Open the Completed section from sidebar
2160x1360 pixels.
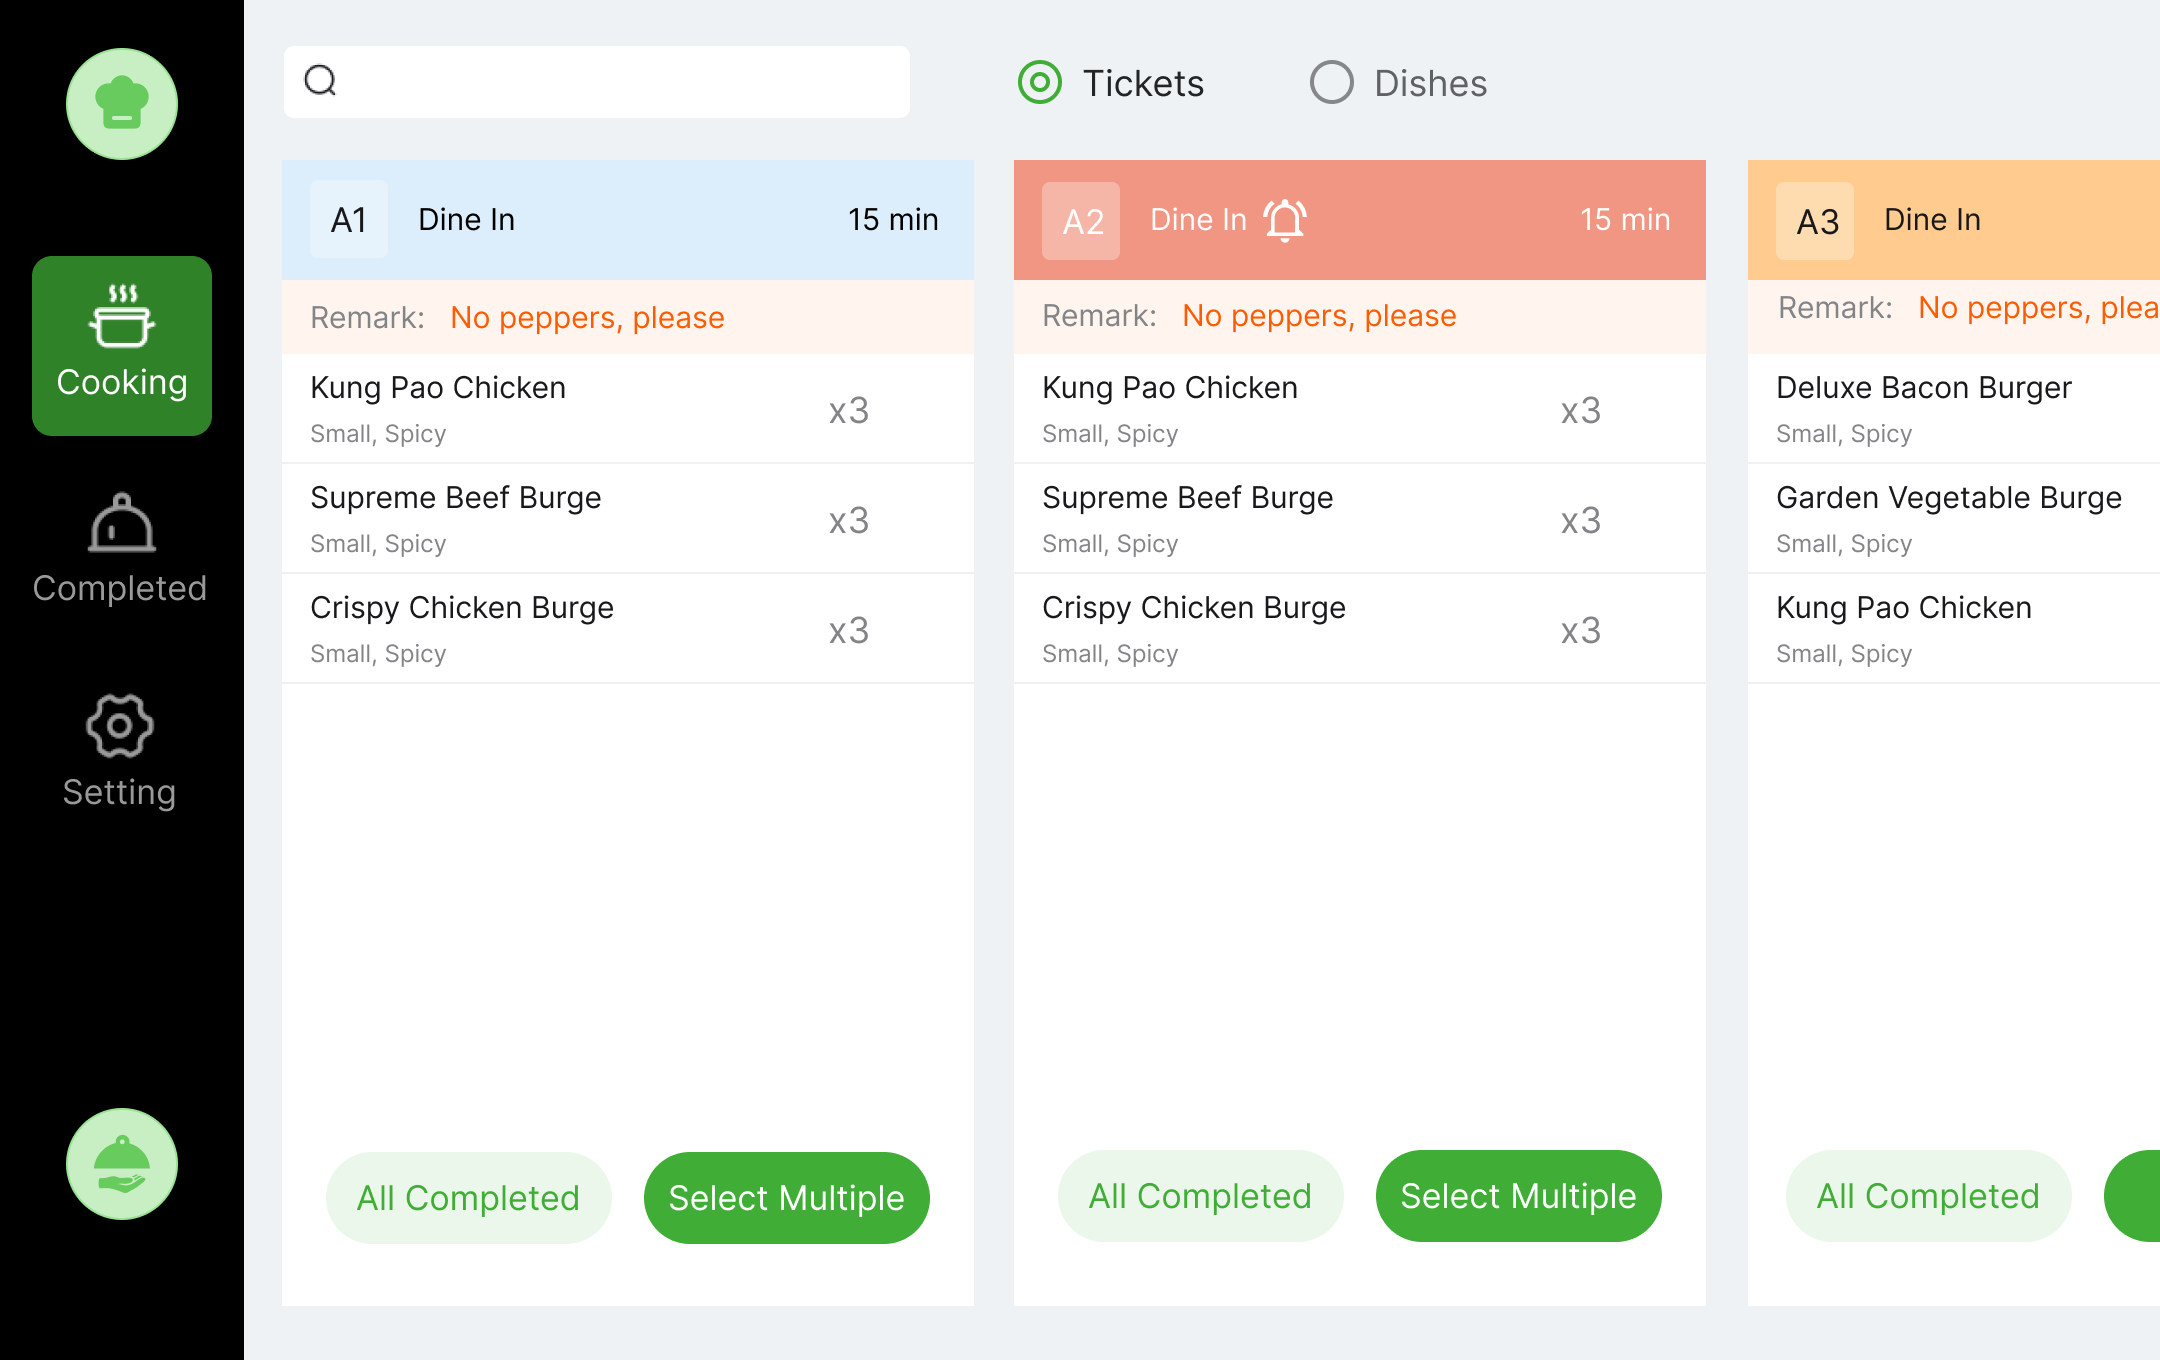click(x=120, y=555)
